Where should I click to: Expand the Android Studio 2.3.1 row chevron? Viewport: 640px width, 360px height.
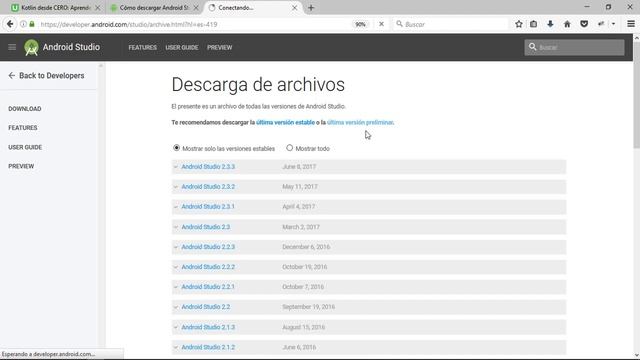pyautogui.click(x=176, y=207)
